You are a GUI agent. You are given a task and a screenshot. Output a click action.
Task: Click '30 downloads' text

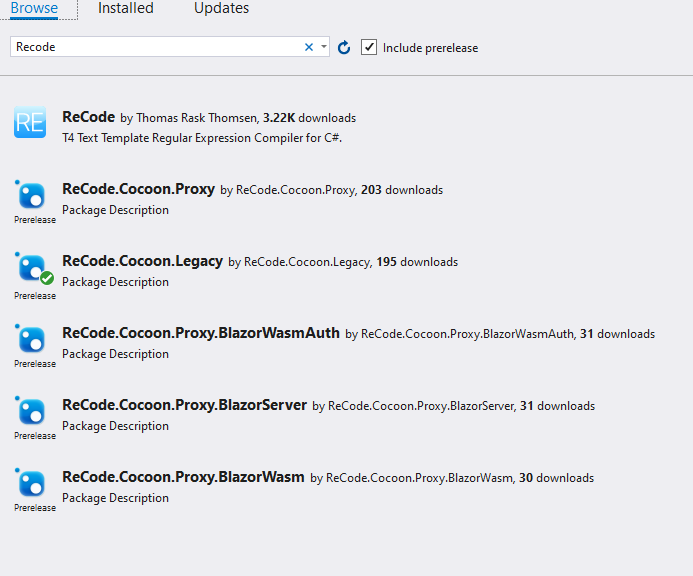point(556,478)
